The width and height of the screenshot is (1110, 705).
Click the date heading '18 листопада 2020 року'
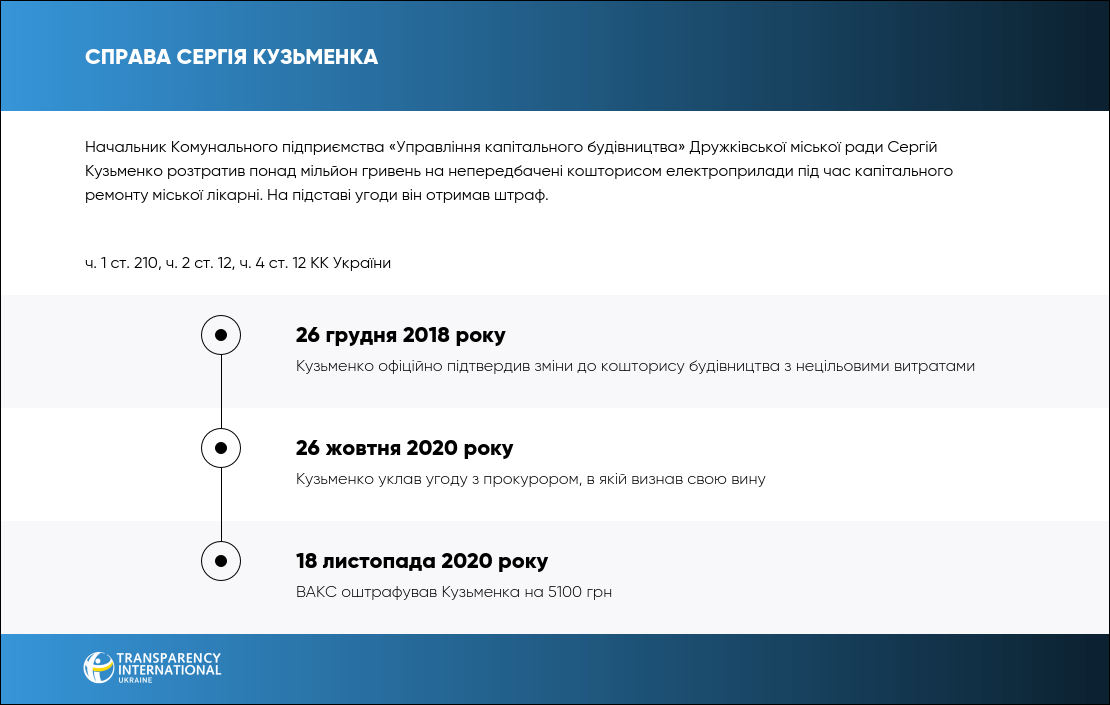click(422, 561)
